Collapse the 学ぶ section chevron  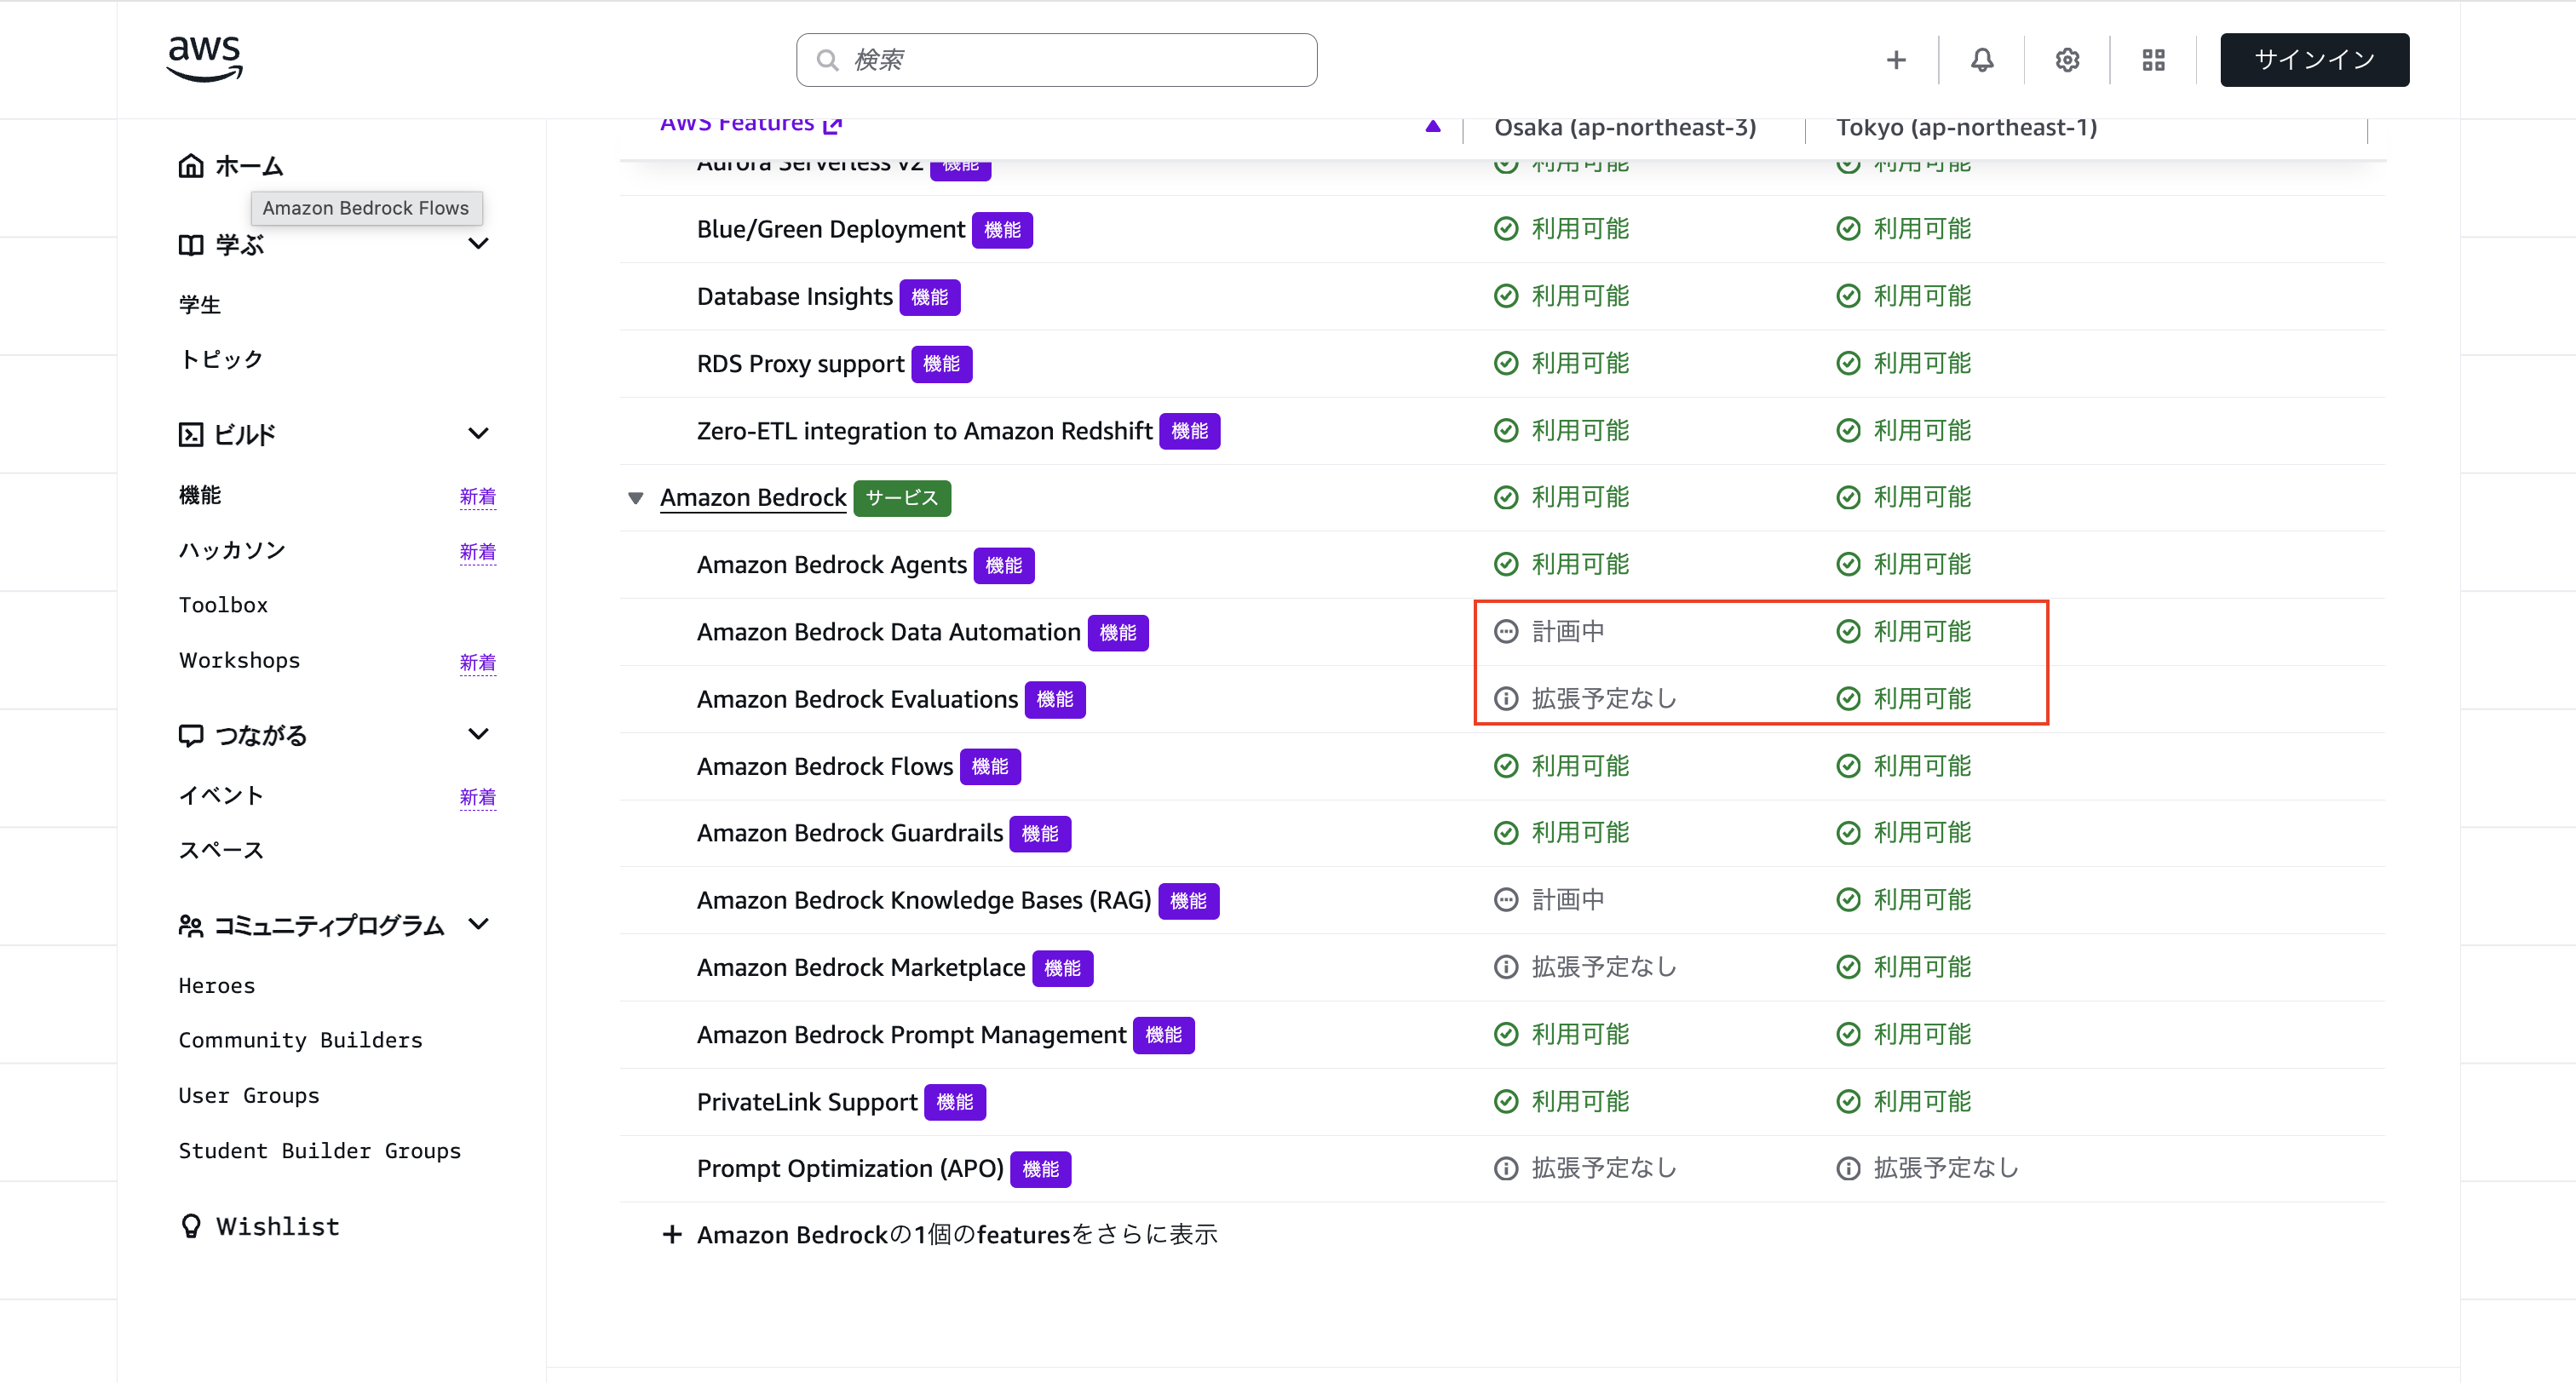478,244
